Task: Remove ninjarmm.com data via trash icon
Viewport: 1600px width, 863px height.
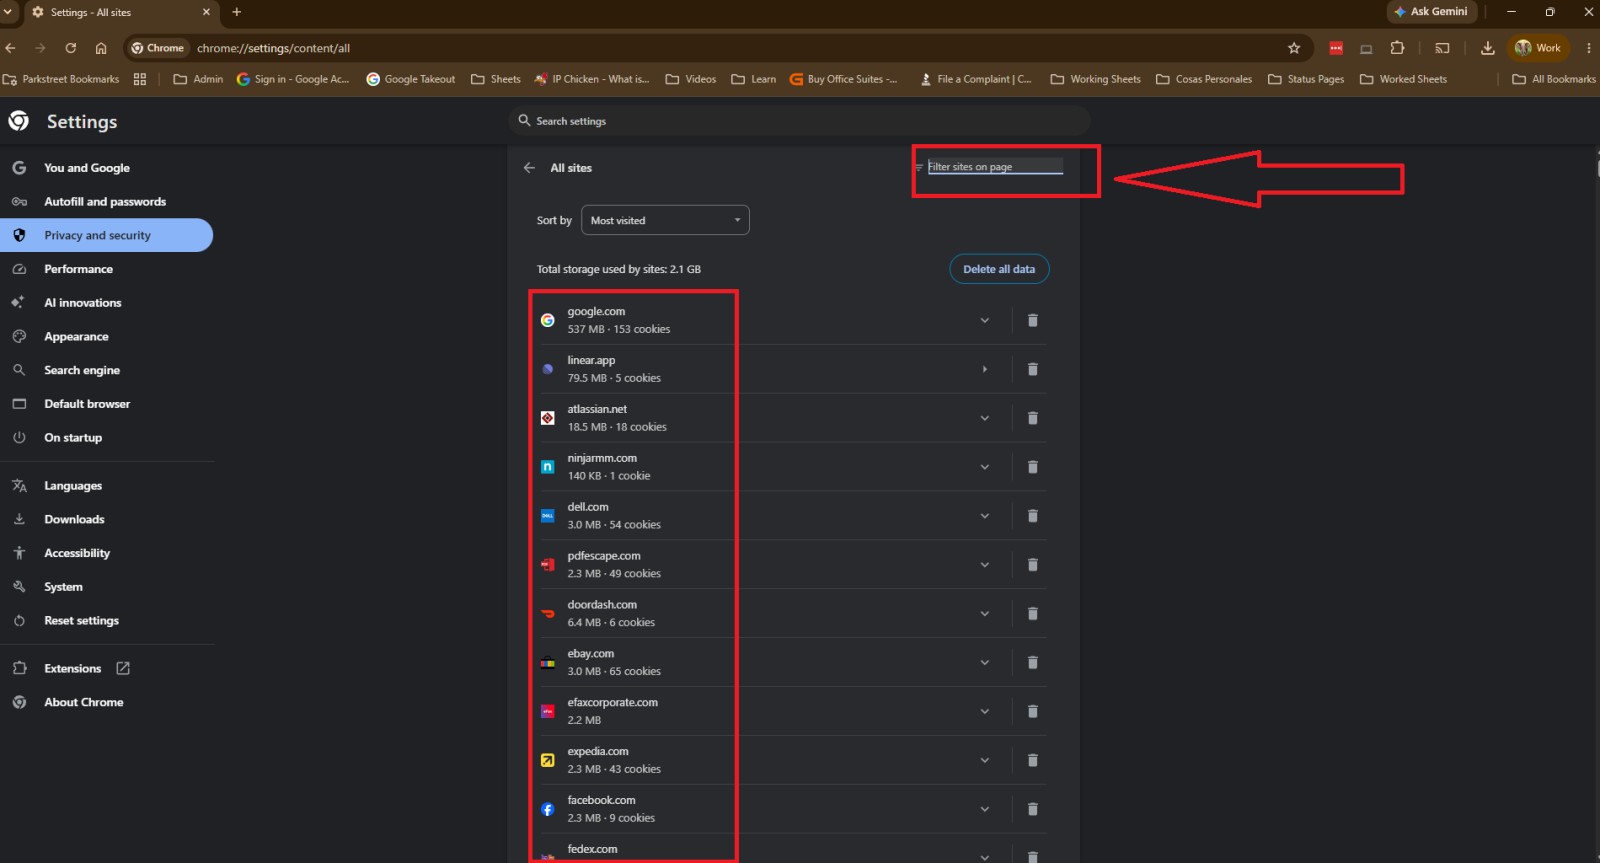Action: [1033, 467]
